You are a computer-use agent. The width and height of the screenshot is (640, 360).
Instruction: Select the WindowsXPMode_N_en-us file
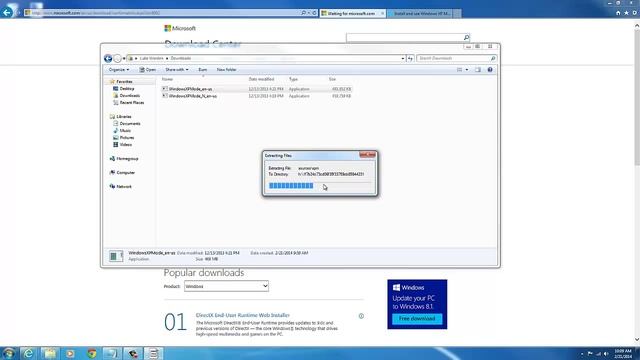pyautogui.click(x=193, y=96)
